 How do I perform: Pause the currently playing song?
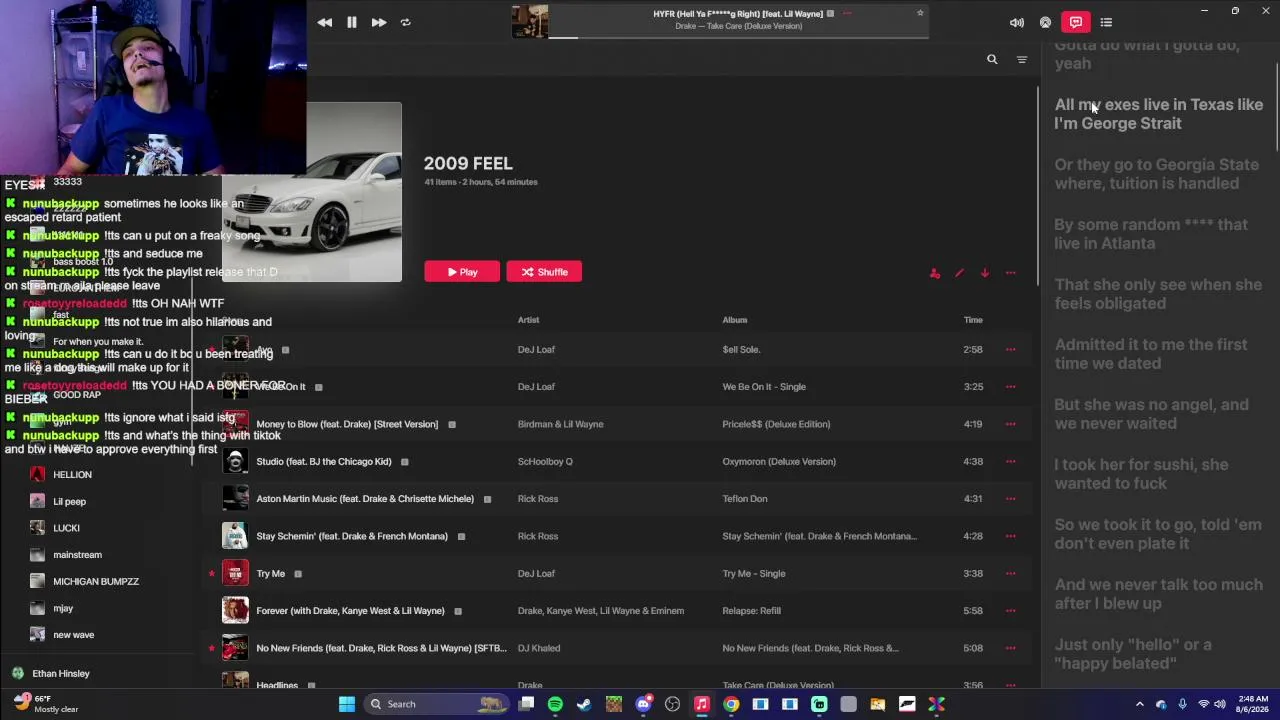pos(352,22)
